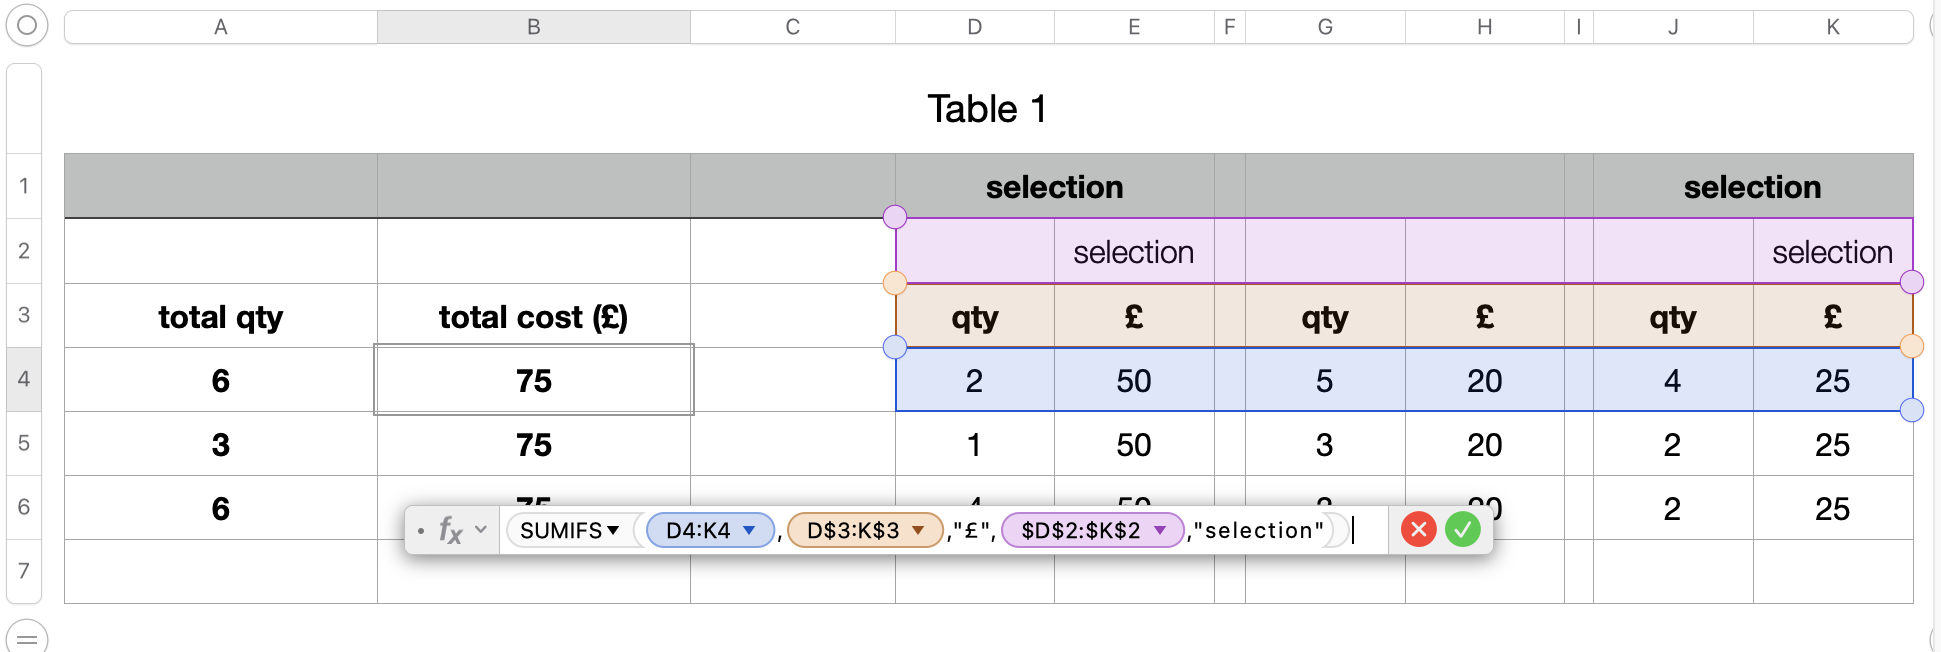This screenshot has height=652, width=1941.
Task: Expand the chevron next to the fx icon
Action: (x=481, y=530)
